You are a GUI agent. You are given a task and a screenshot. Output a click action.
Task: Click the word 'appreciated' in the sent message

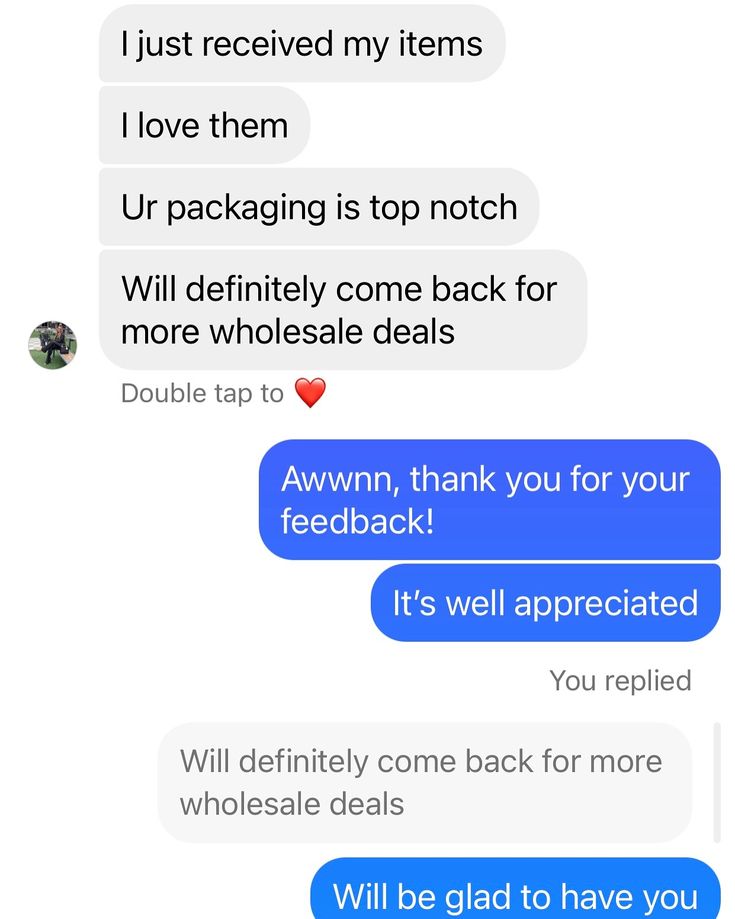[606, 604]
